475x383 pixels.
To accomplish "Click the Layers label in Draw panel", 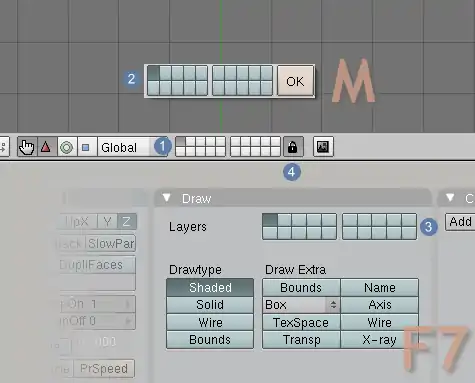I will coord(188,227).
